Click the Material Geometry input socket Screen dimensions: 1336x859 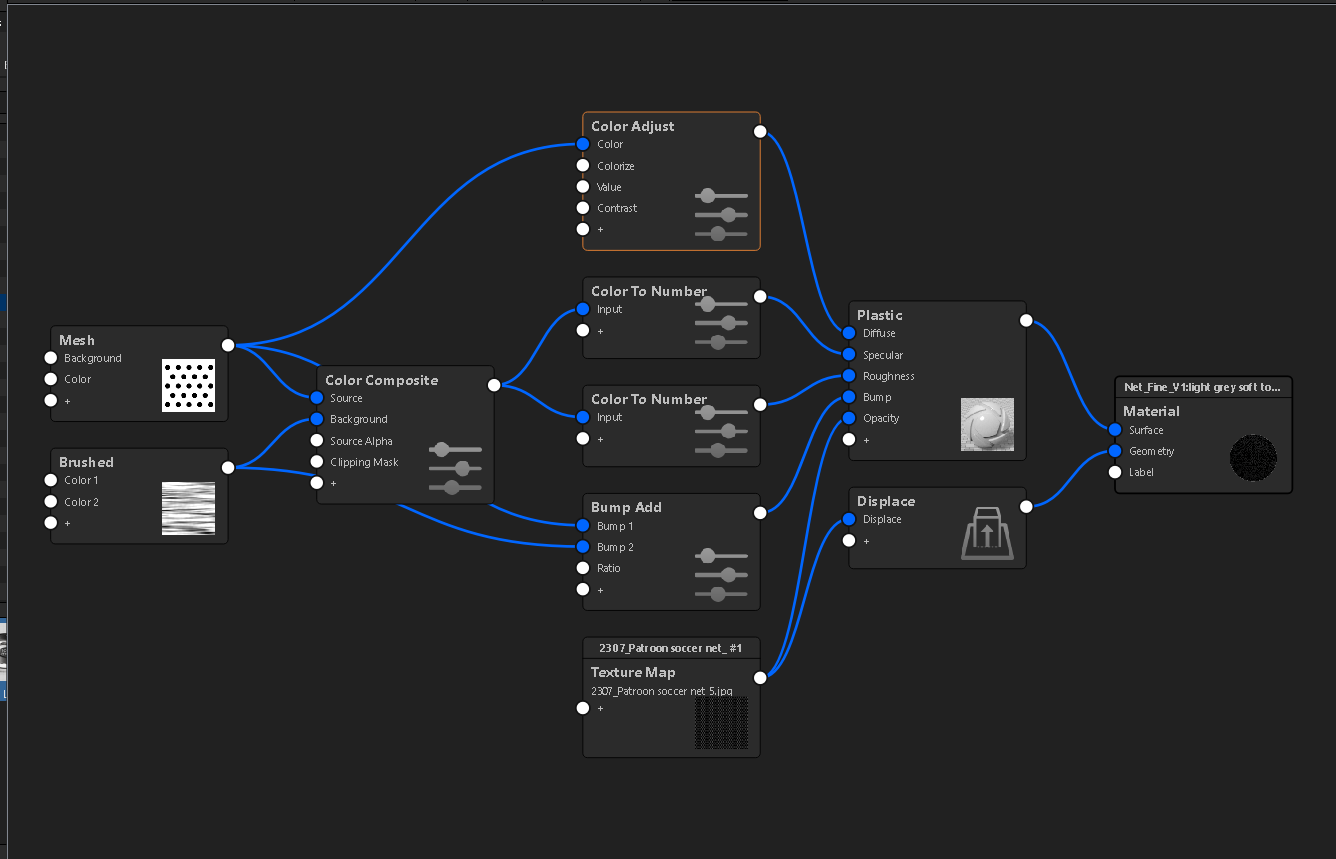pos(1115,451)
